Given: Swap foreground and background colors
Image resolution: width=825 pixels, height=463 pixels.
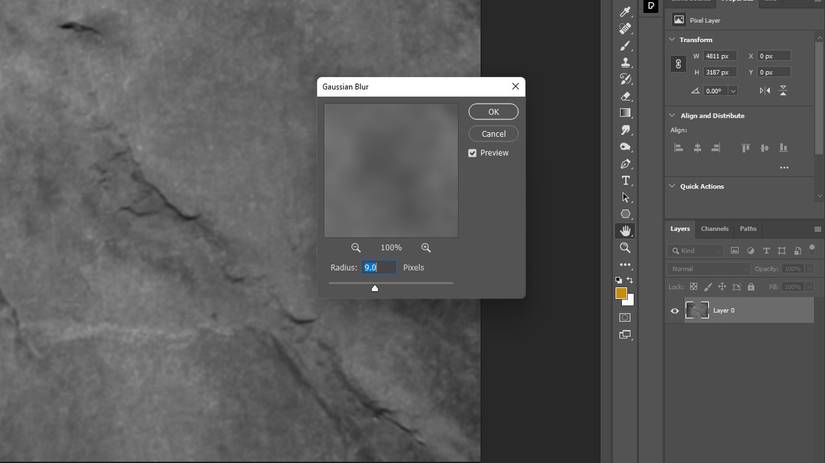Looking at the screenshot, I should [630, 280].
